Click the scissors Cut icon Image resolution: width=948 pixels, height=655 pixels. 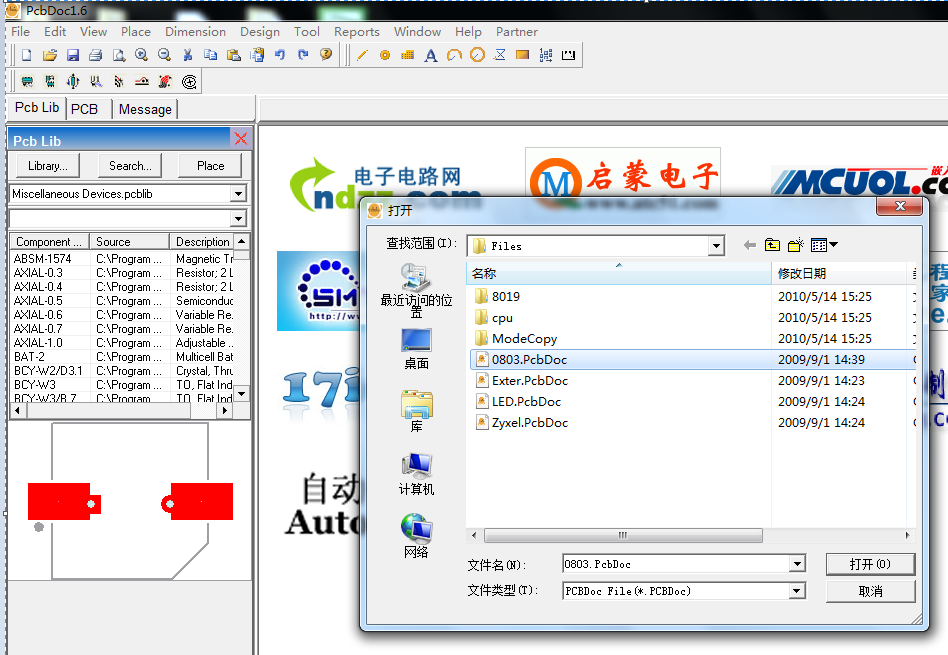pyautogui.click(x=187, y=55)
